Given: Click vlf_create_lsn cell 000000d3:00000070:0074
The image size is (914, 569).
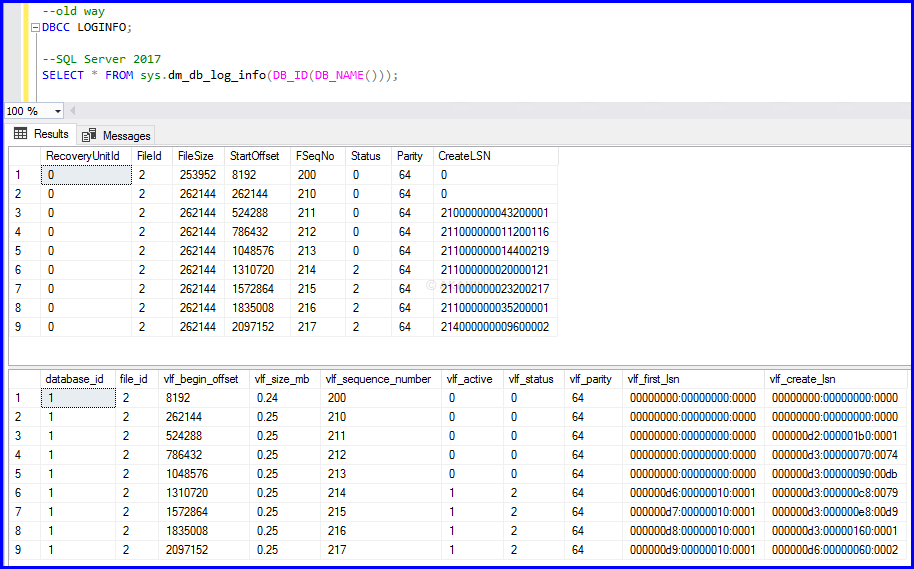Looking at the screenshot, I should pyautogui.click(x=836, y=455).
